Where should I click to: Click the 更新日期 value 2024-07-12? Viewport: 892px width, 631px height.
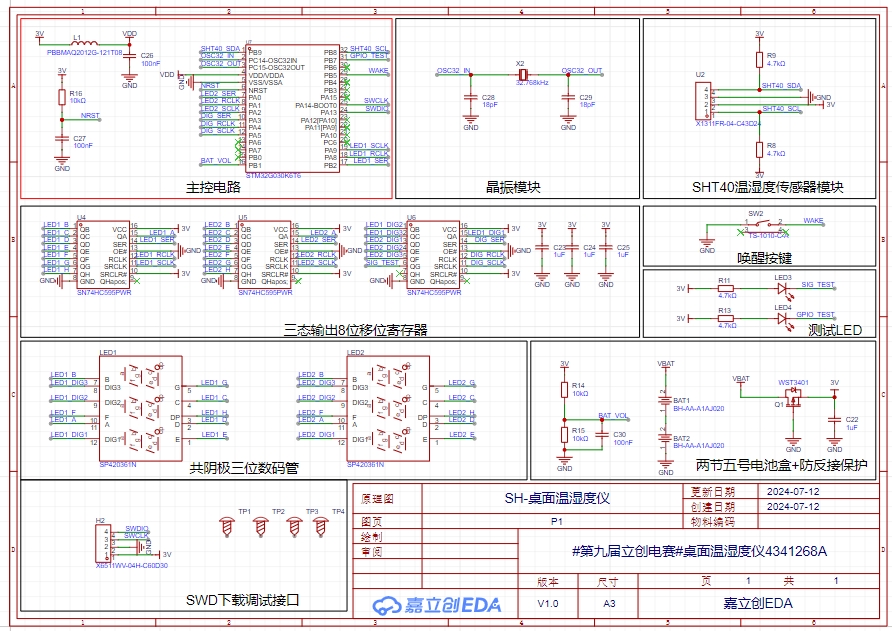point(793,492)
